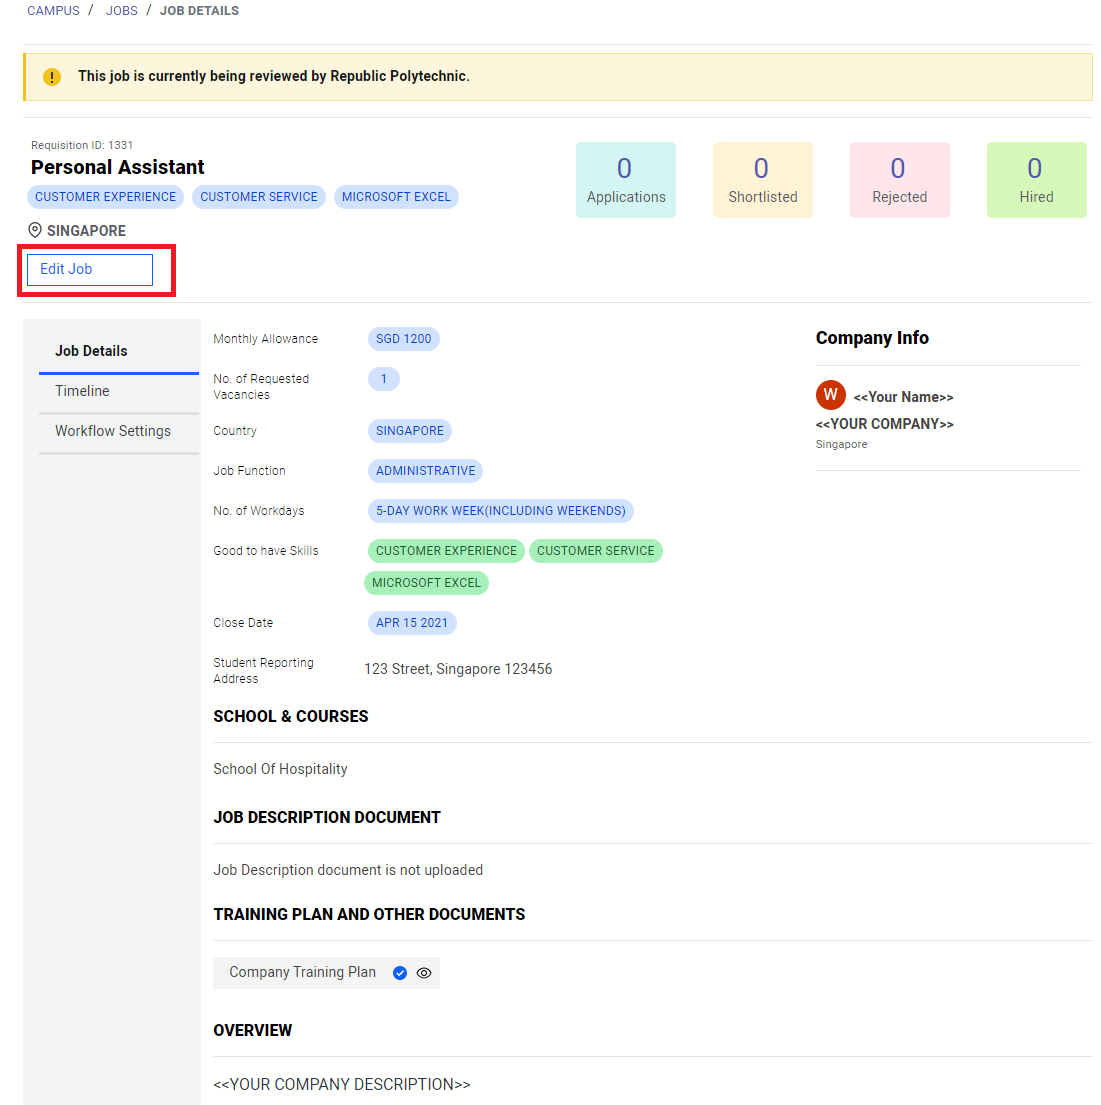This screenshot has height=1105, width=1101.
Task: Open the Timeline tab
Action: (82, 391)
